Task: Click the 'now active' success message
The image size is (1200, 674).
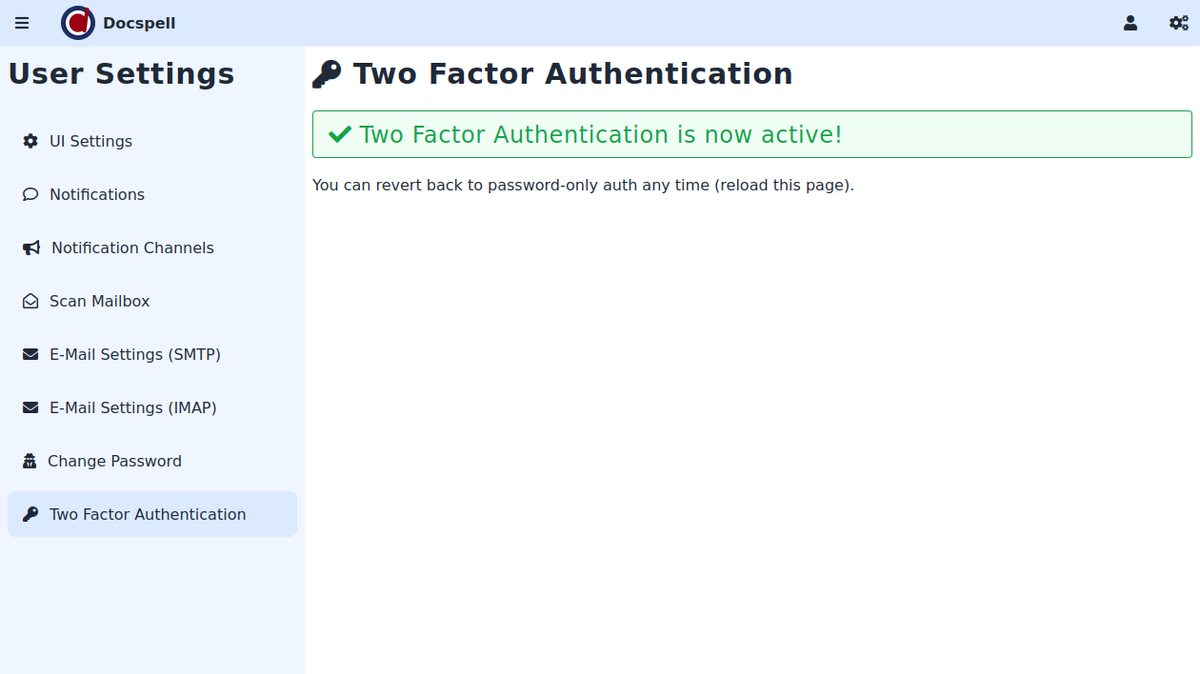Action: click(x=600, y=134)
